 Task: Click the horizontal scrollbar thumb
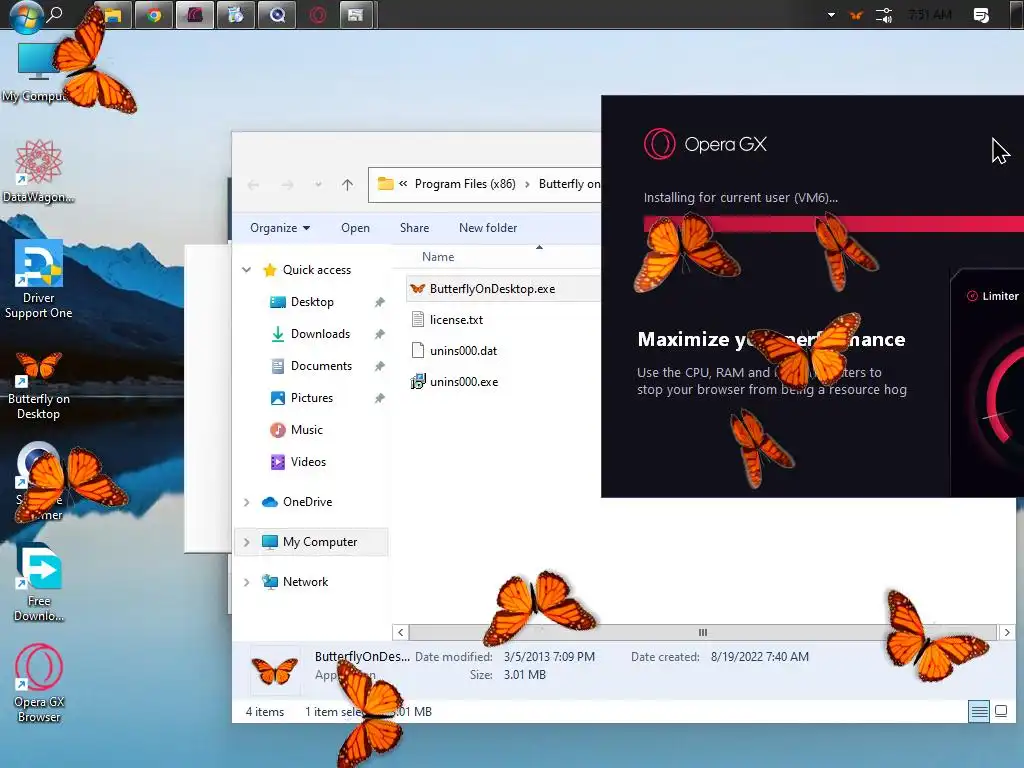point(703,632)
